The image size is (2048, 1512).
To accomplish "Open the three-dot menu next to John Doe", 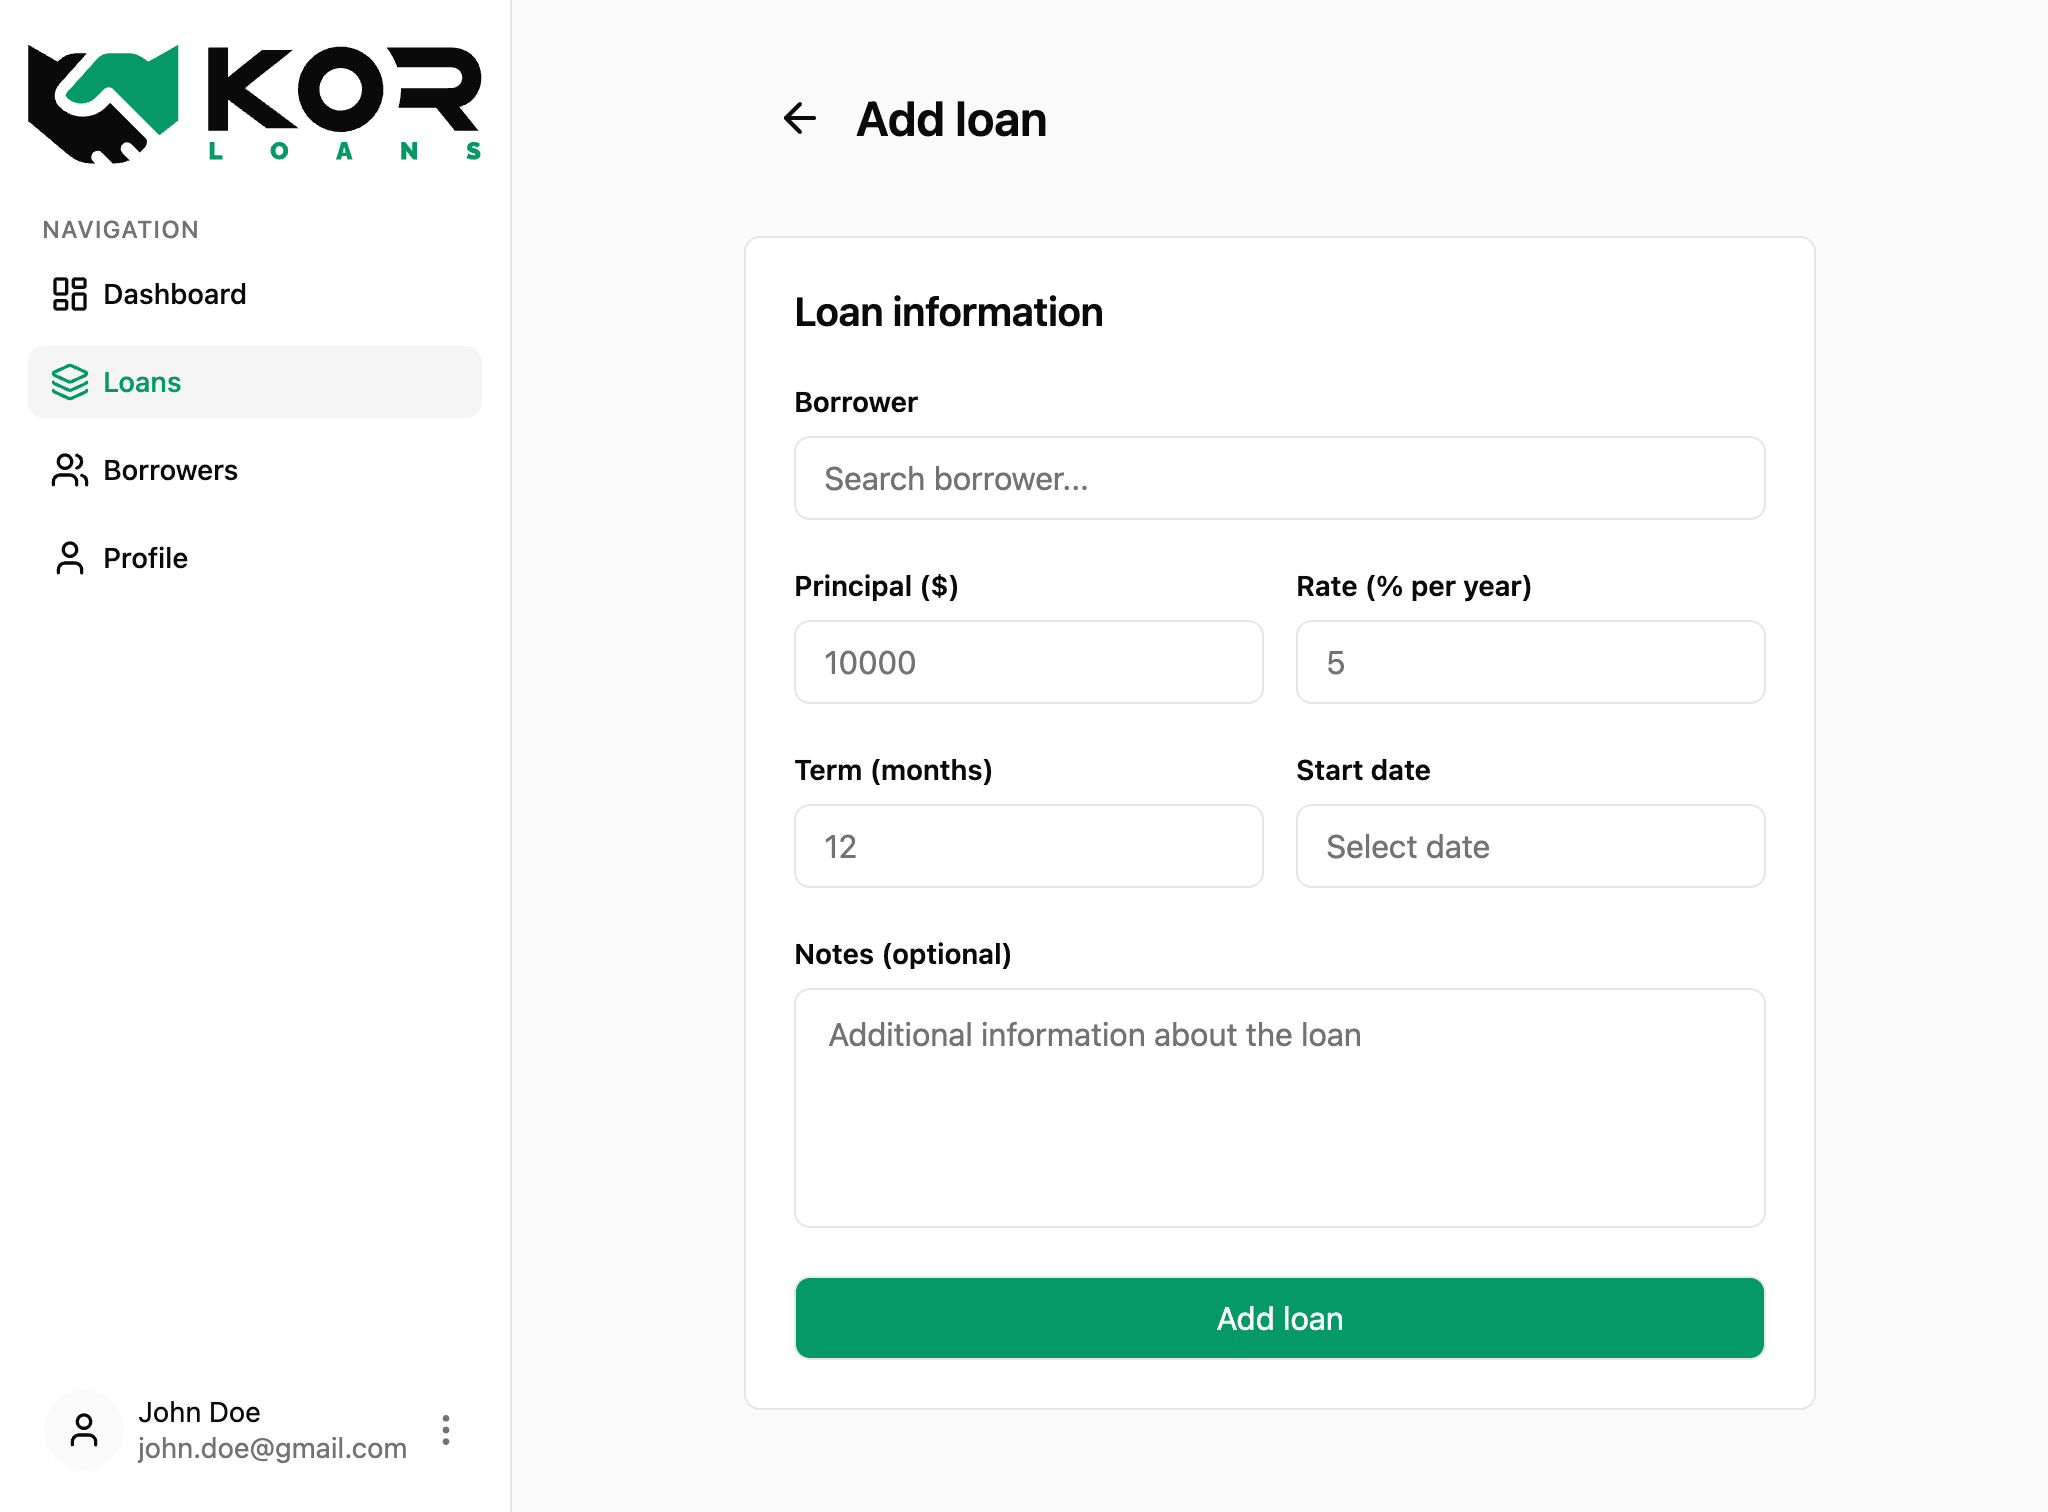I will pyautogui.click(x=446, y=1430).
